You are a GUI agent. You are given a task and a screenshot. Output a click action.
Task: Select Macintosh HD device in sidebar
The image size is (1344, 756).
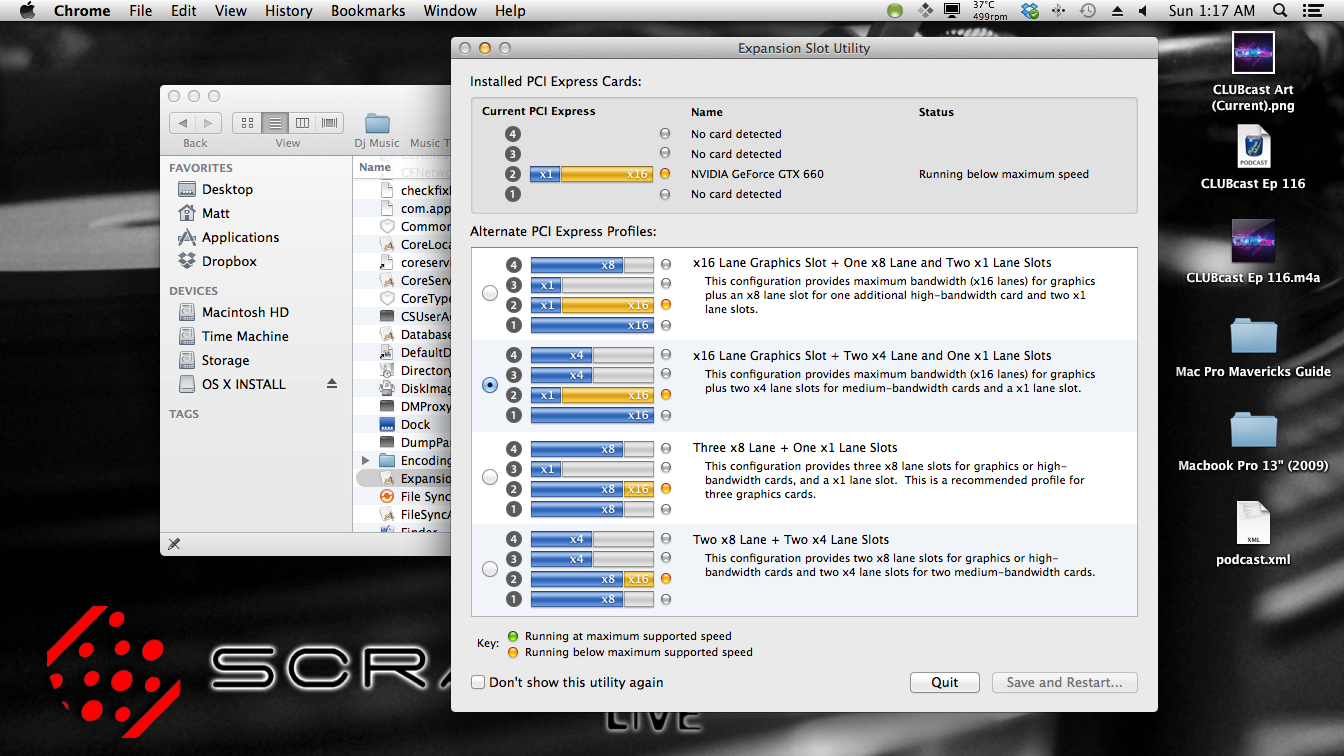click(233, 312)
